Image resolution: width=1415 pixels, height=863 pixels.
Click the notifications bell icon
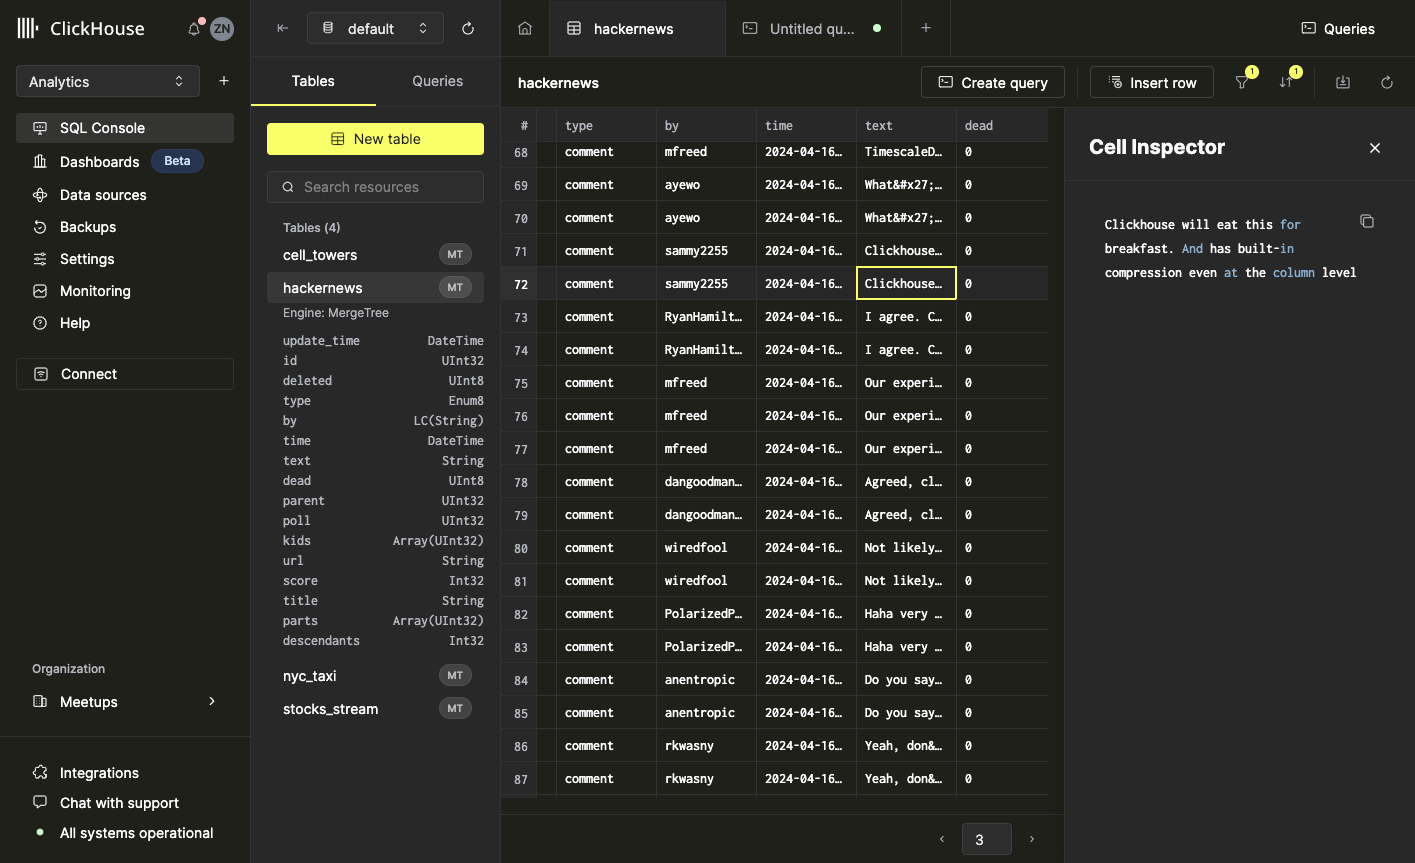(194, 29)
